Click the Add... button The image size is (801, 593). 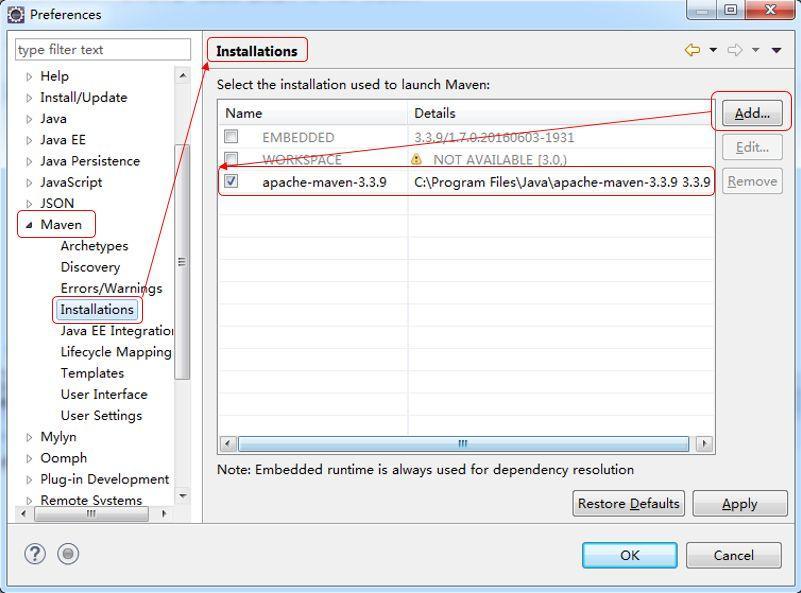(752, 113)
